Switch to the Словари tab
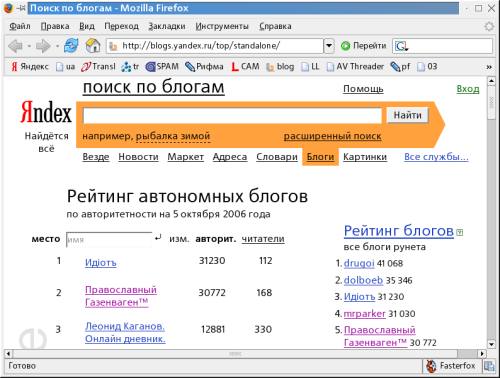The width and height of the screenshot is (500, 378). (277, 157)
